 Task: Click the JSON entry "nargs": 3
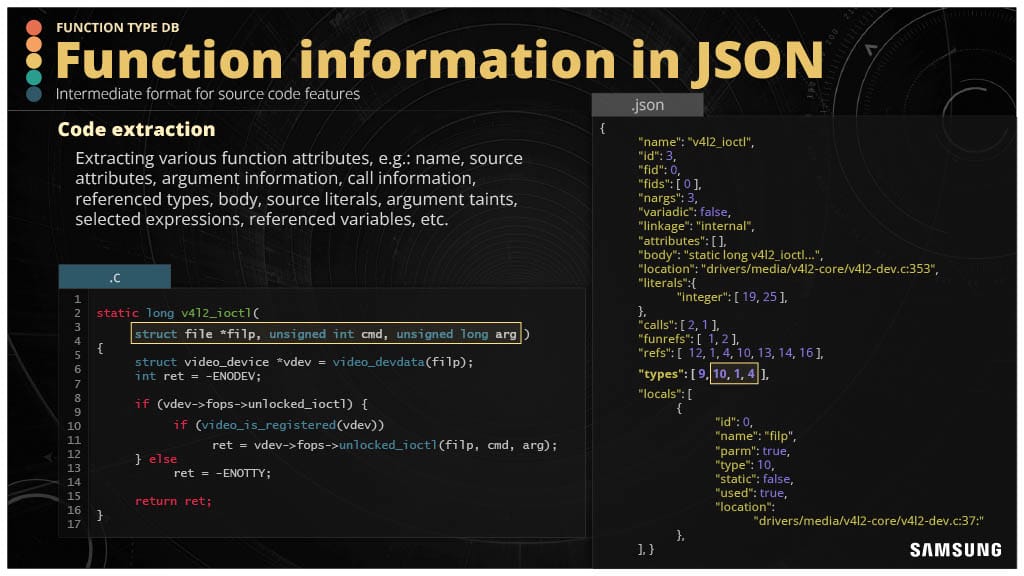tap(667, 198)
